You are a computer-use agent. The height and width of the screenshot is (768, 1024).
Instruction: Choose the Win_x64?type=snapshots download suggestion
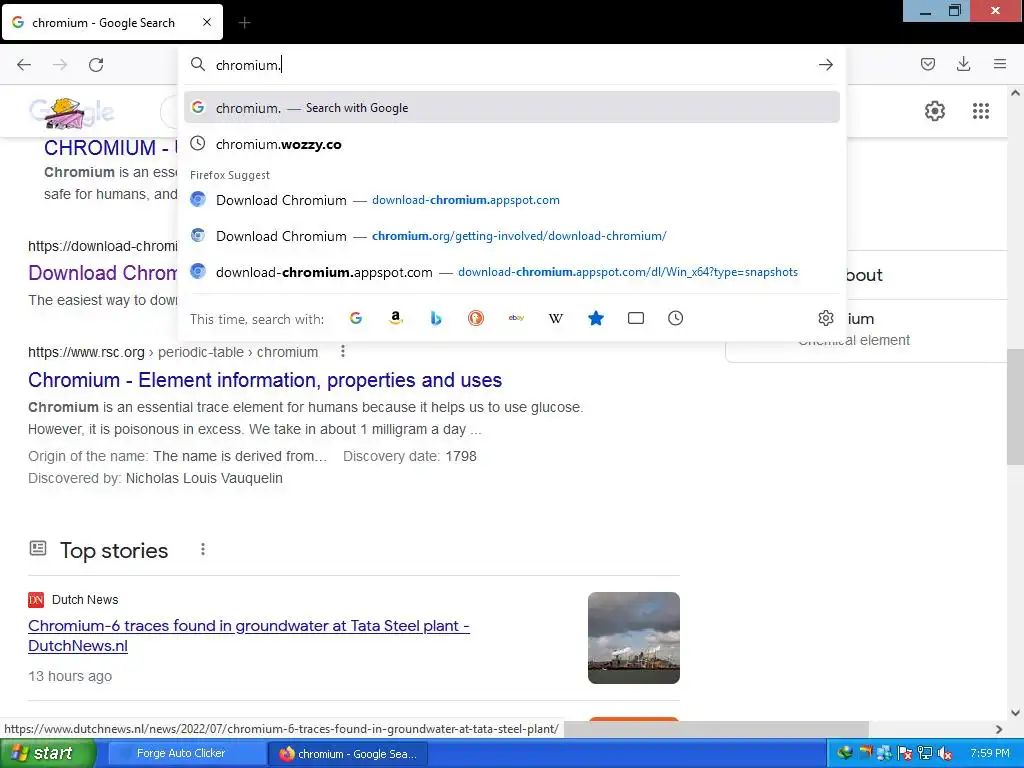pos(512,272)
